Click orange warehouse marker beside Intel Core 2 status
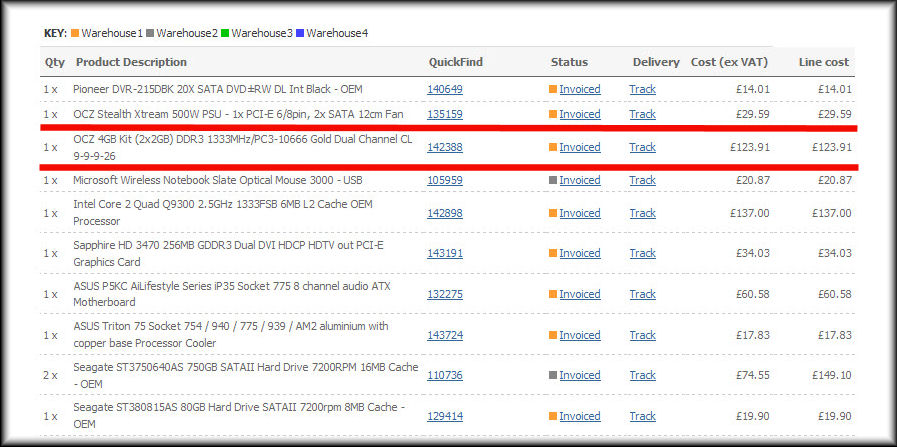897x447 pixels. [553, 213]
